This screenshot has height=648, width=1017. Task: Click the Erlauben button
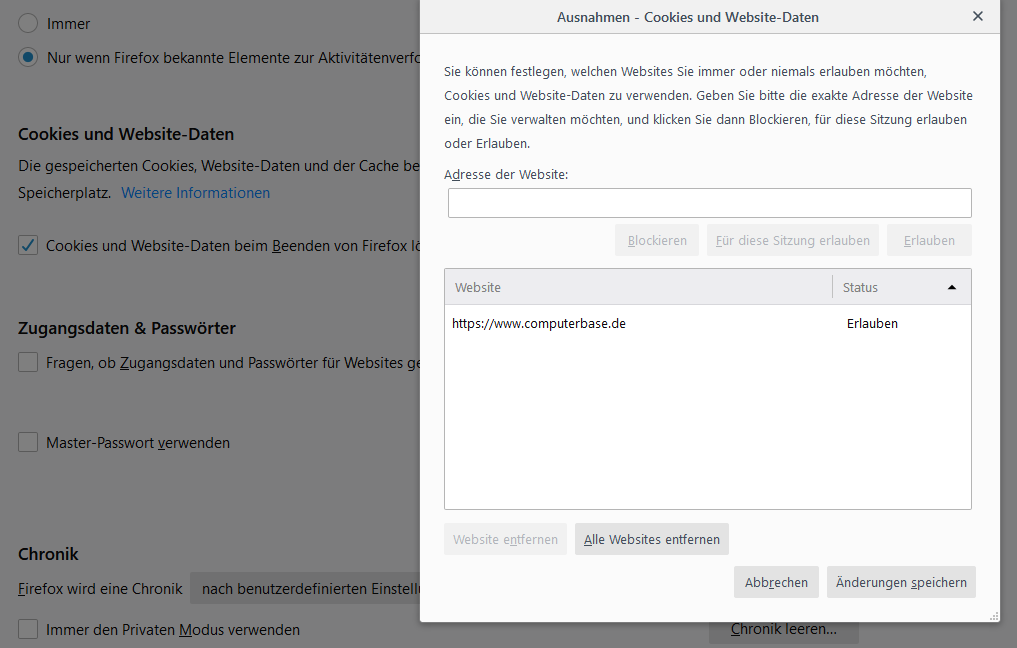tap(929, 241)
